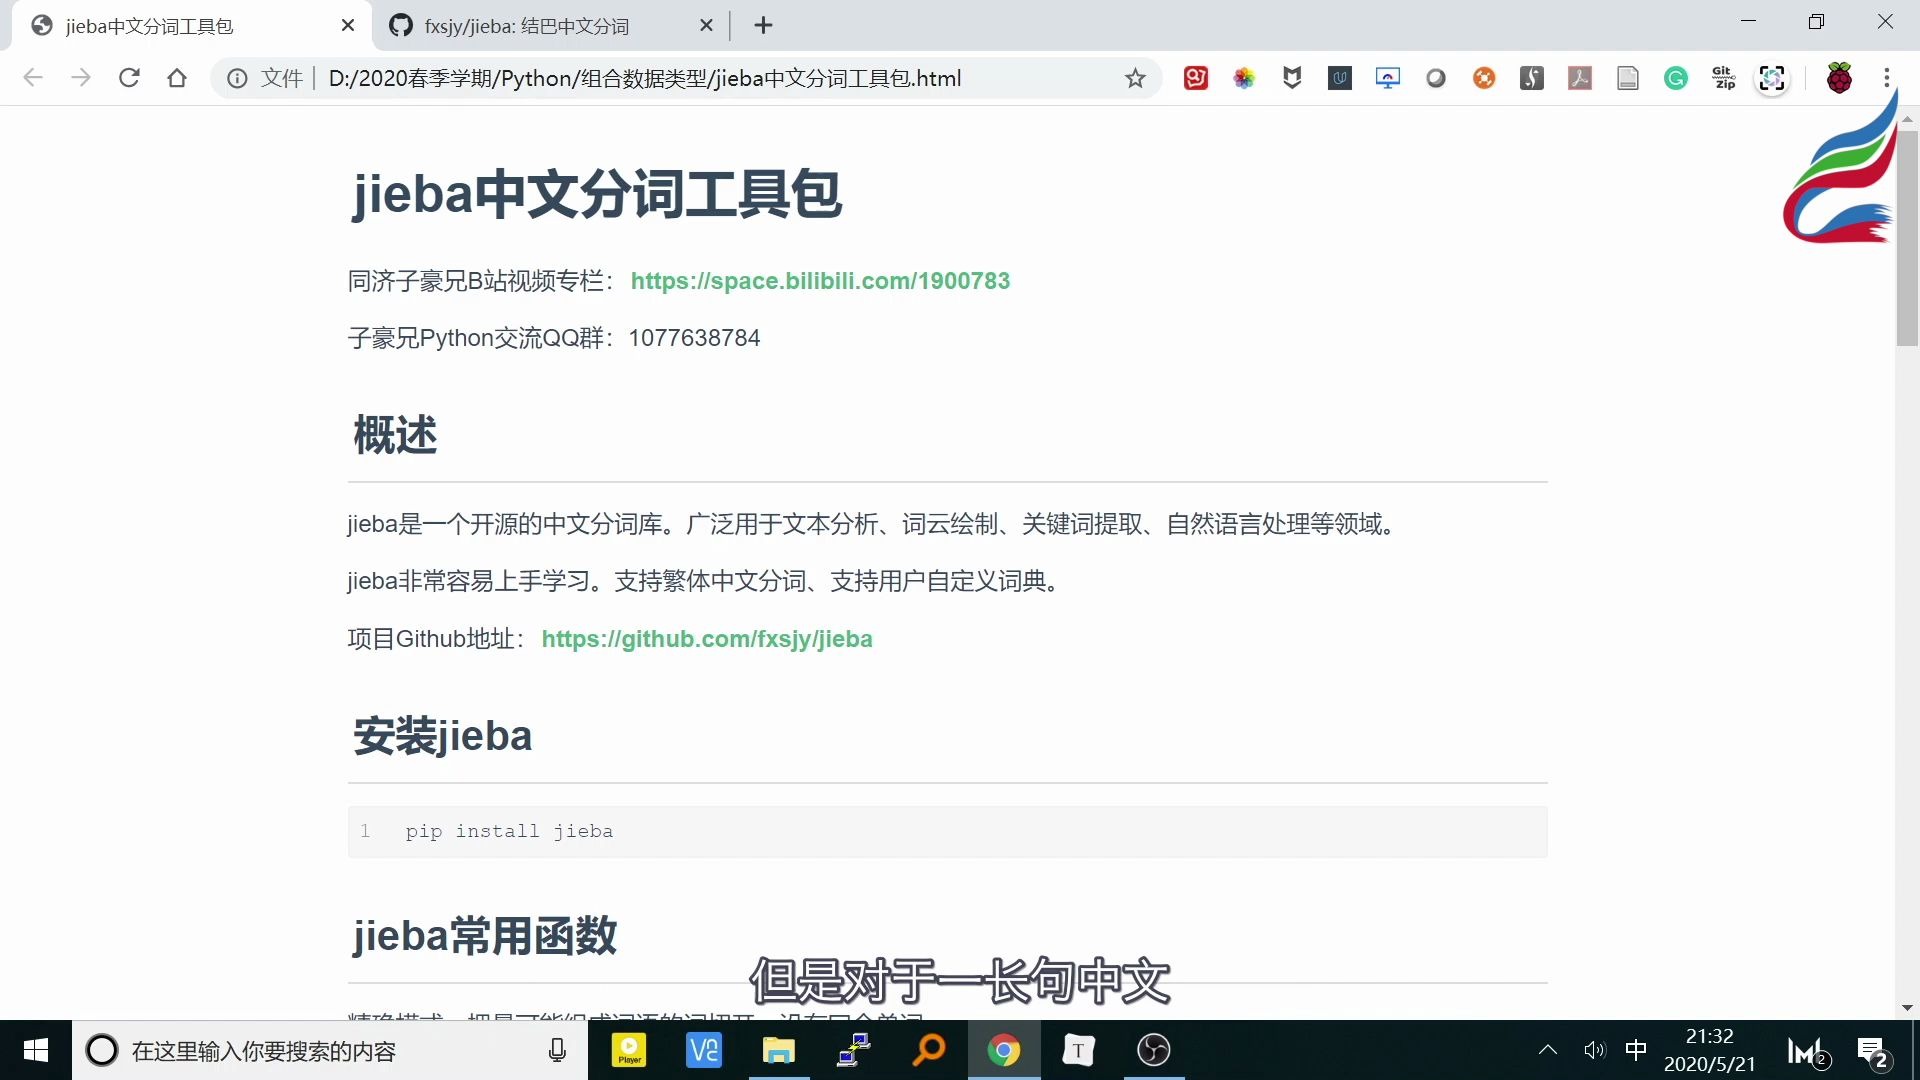The height and width of the screenshot is (1080, 1920).
Task: Open the github.com/fxsjy/jieba link
Action: [x=707, y=639]
